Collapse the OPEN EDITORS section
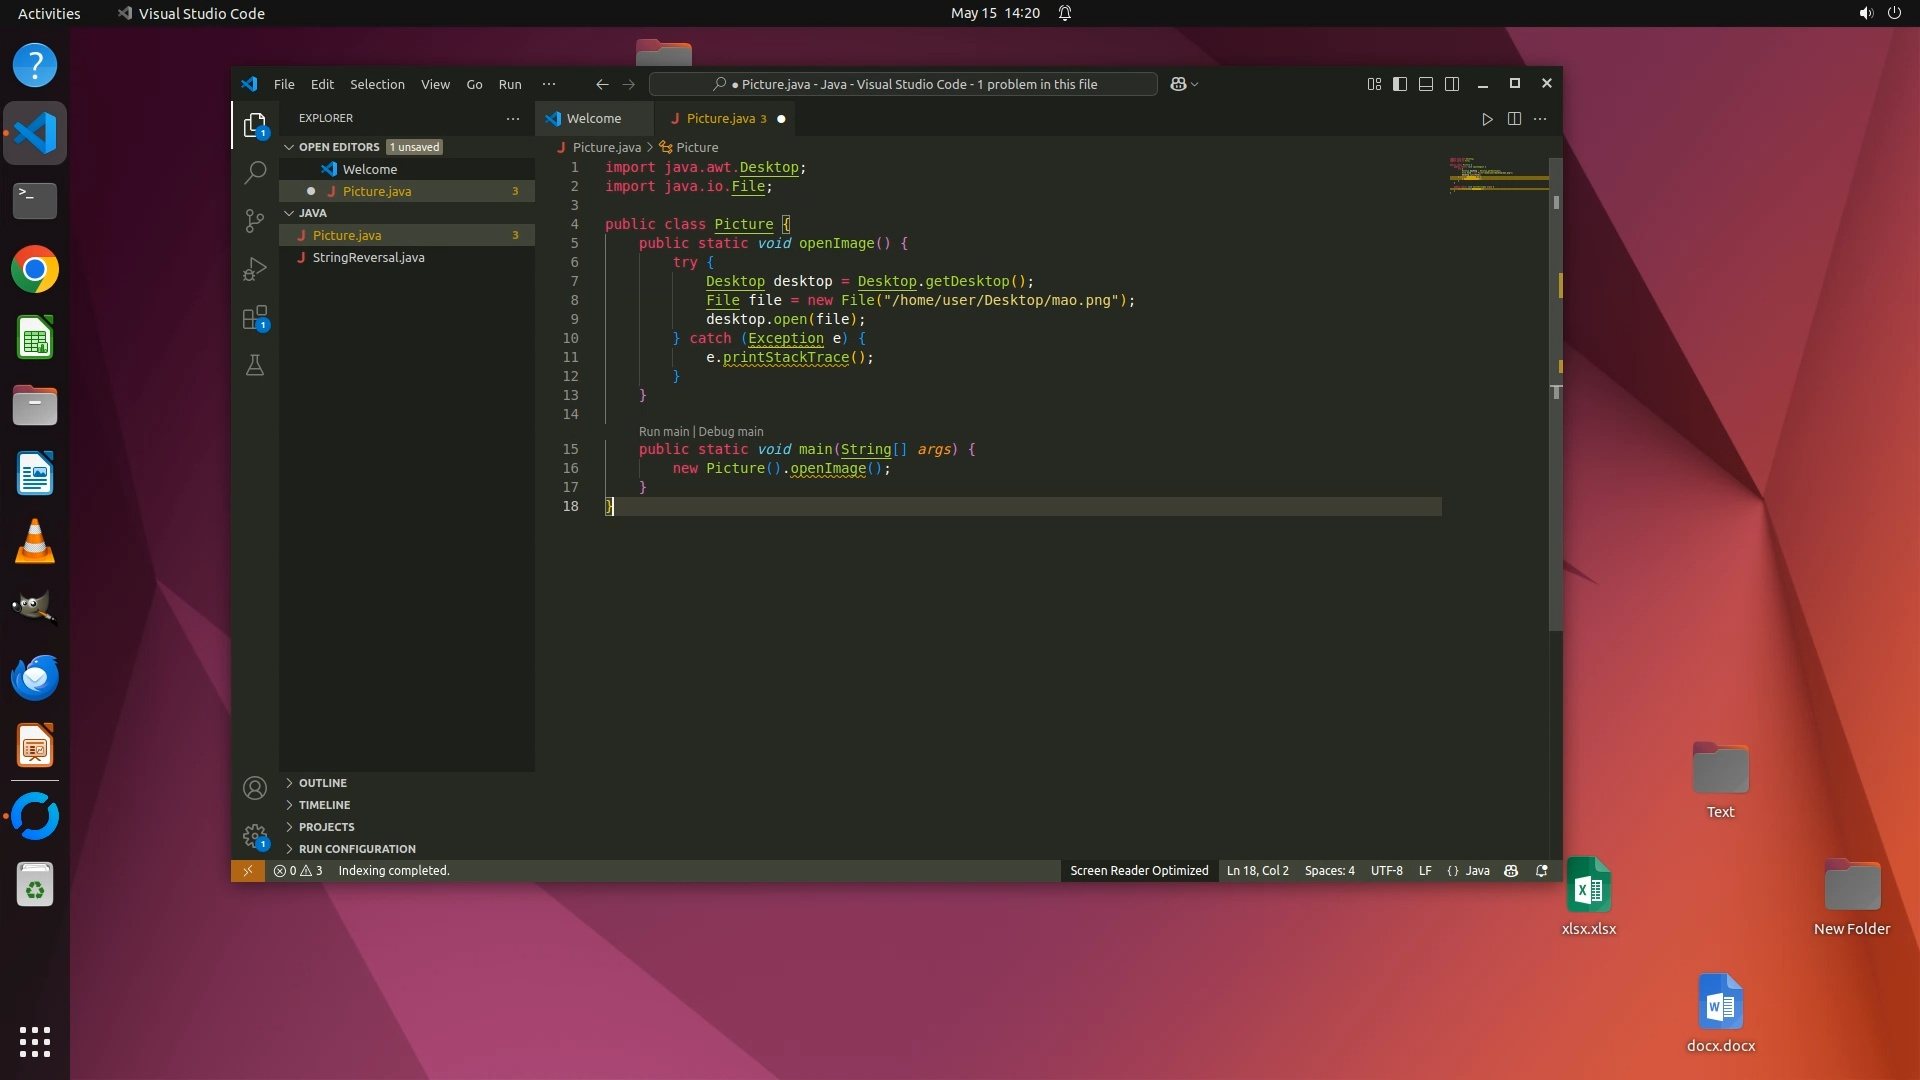1920x1080 pixels. click(x=338, y=147)
